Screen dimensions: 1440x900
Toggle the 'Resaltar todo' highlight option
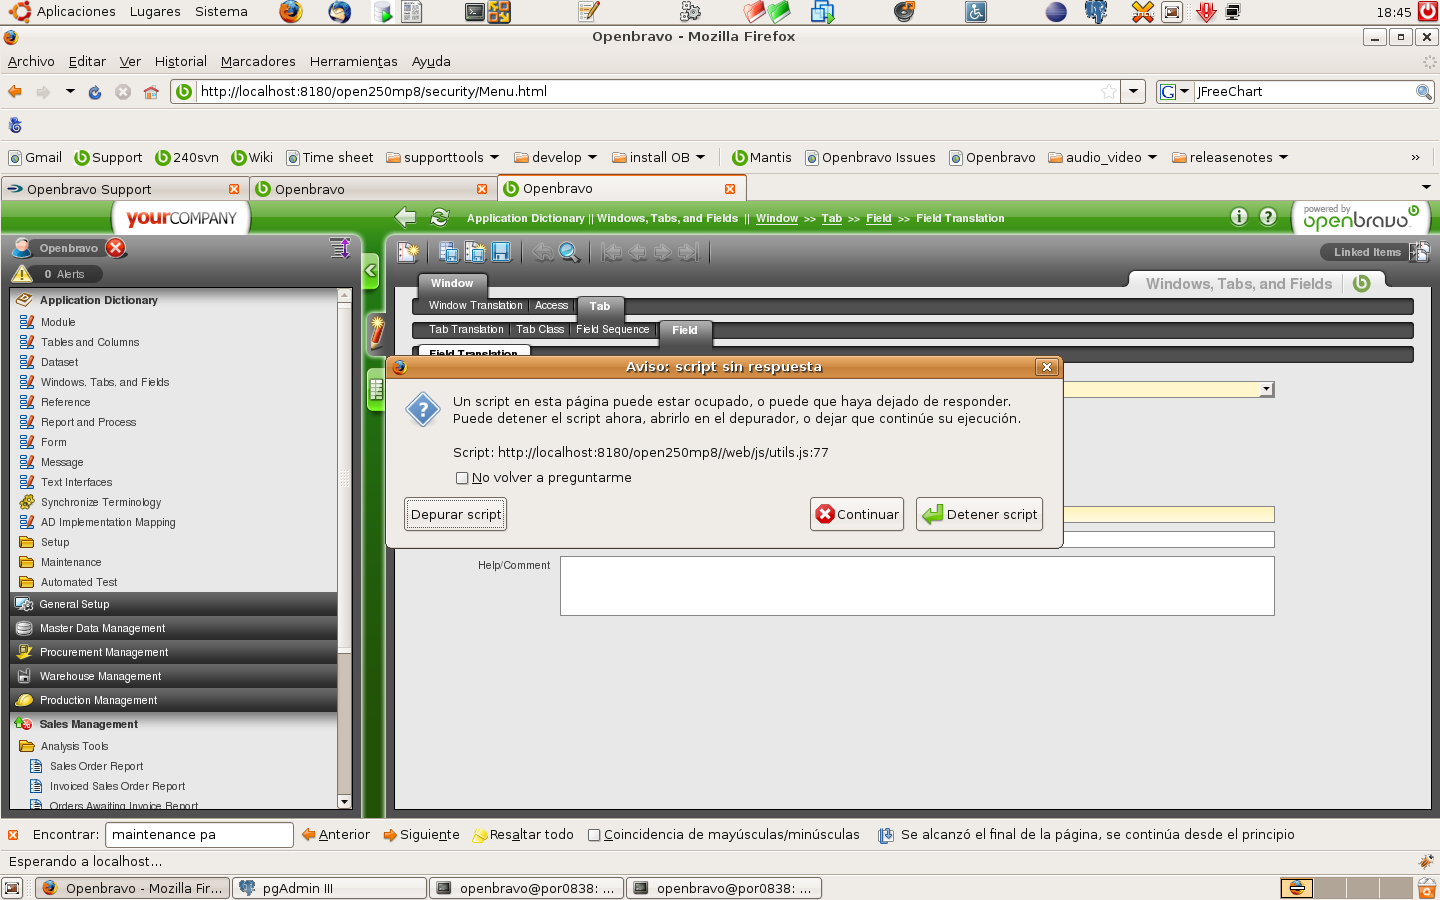click(523, 835)
